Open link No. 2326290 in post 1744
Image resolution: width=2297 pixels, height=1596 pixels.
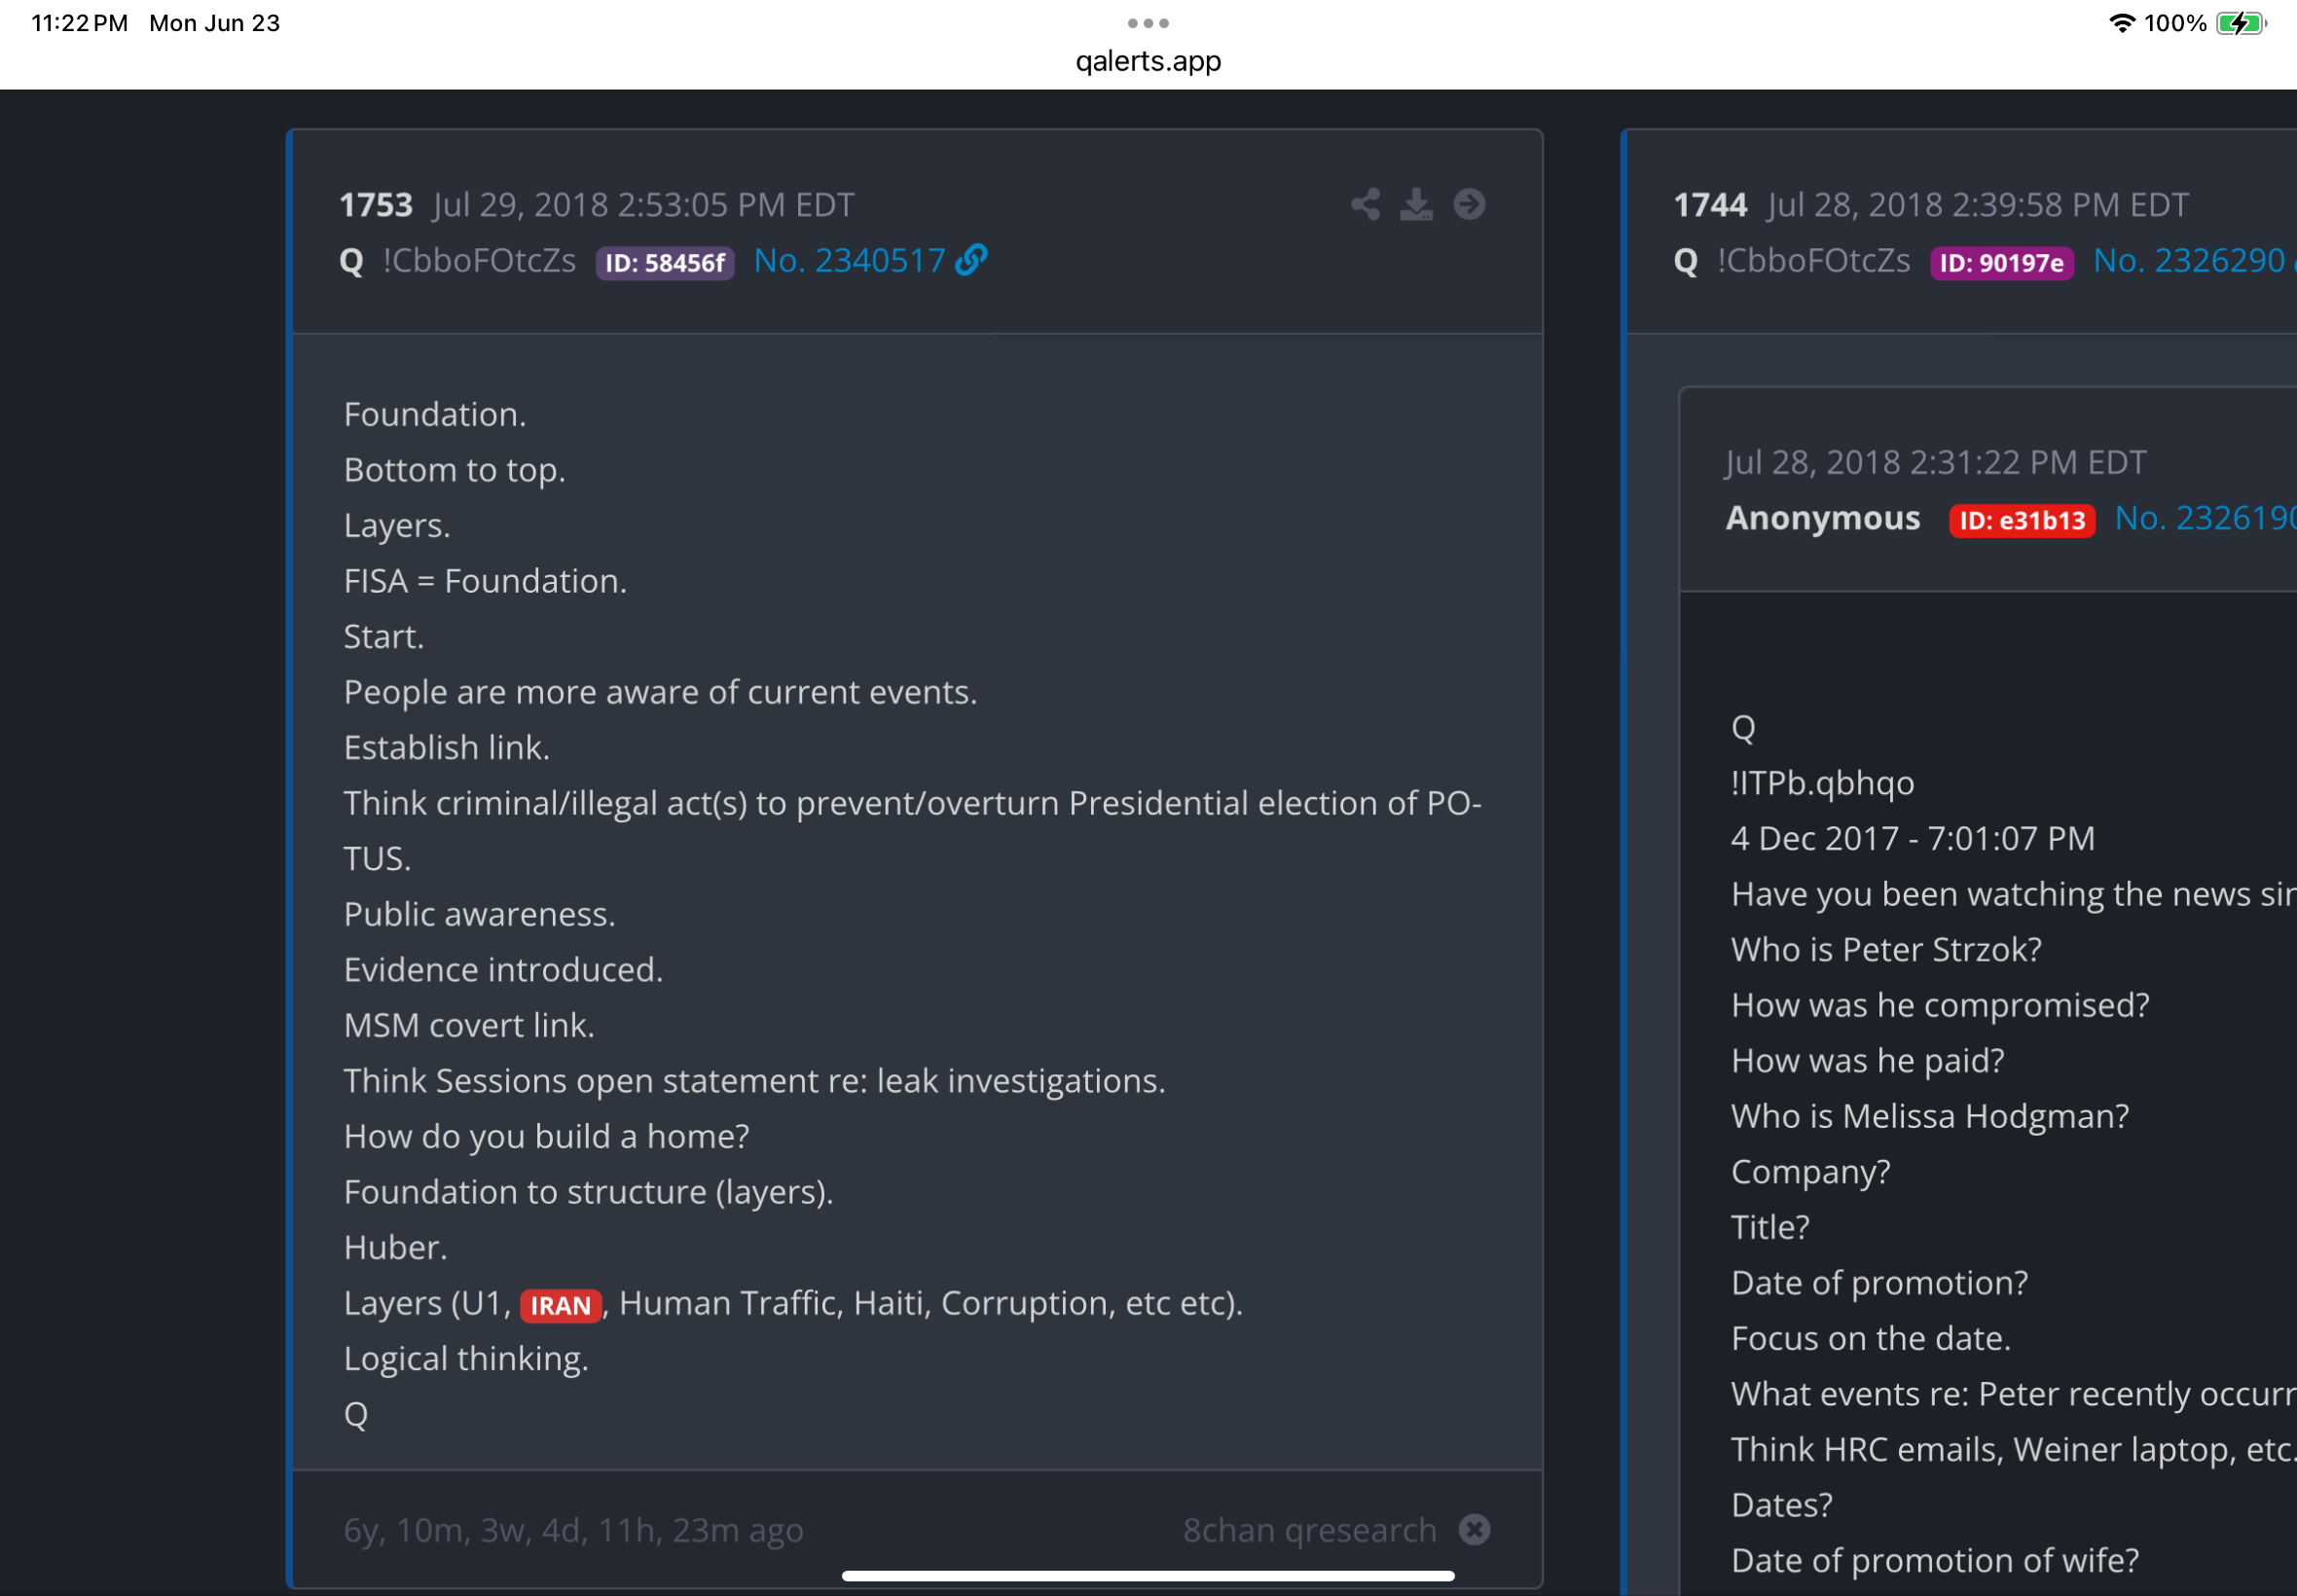pos(2188,261)
